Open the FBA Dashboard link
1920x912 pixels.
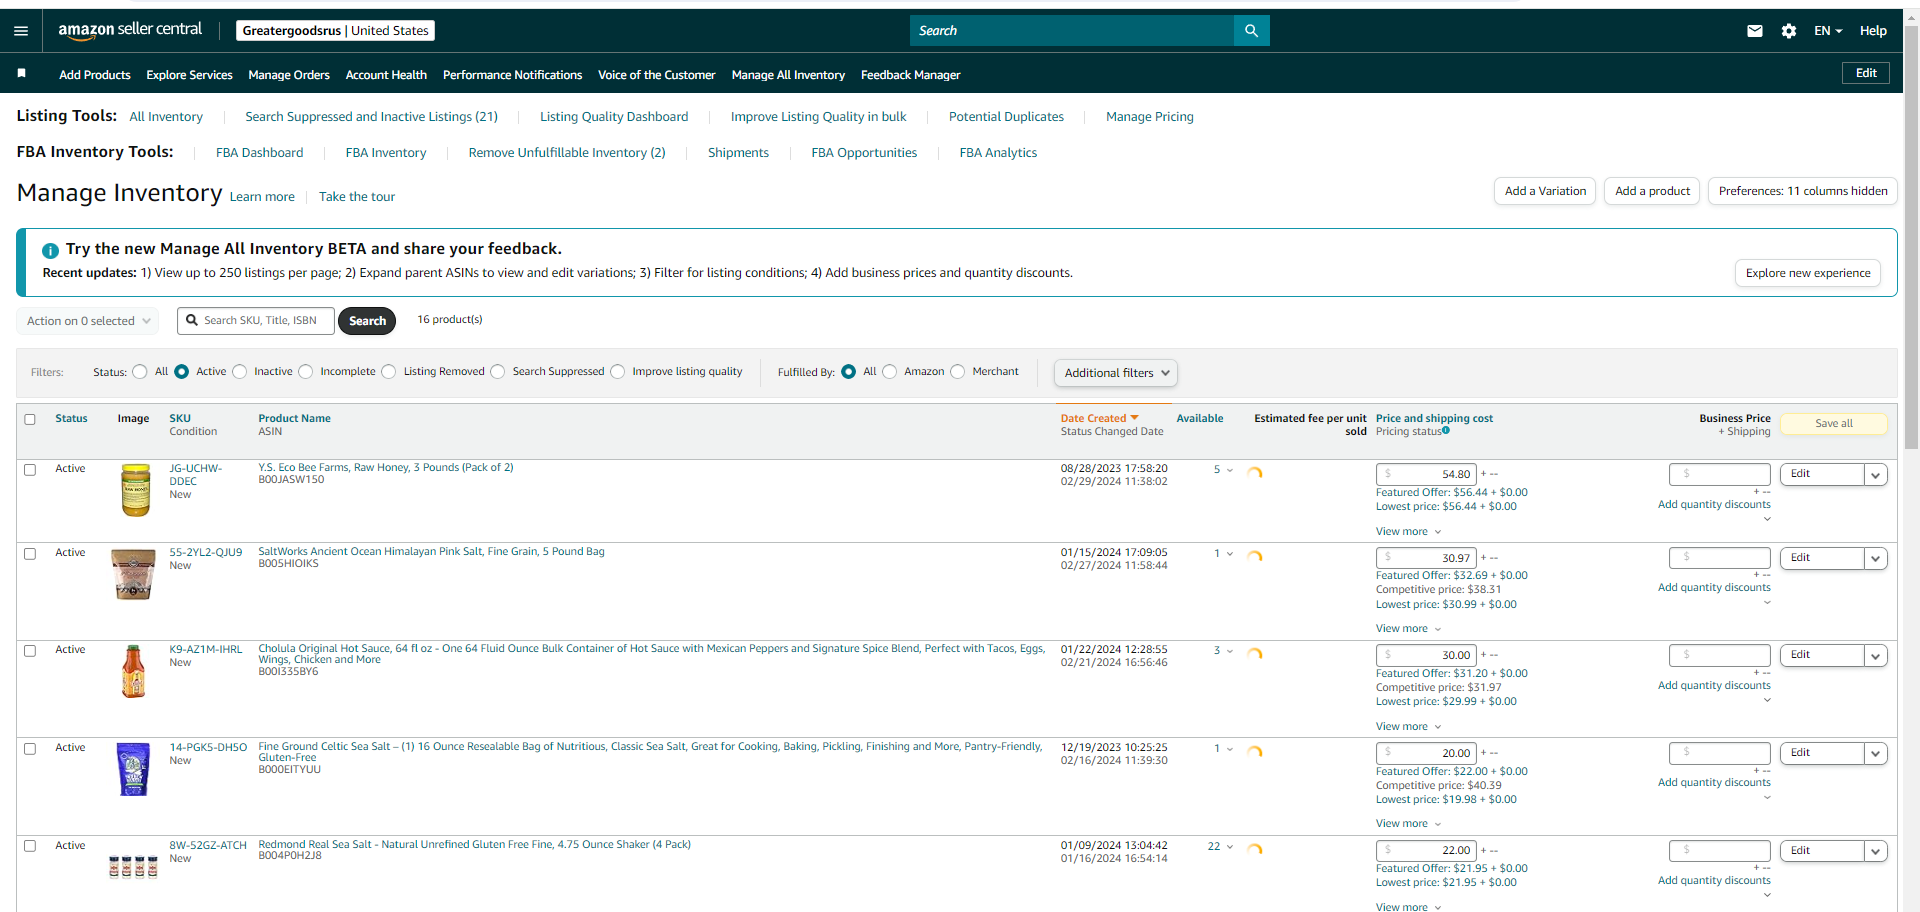pyautogui.click(x=260, y=153)
